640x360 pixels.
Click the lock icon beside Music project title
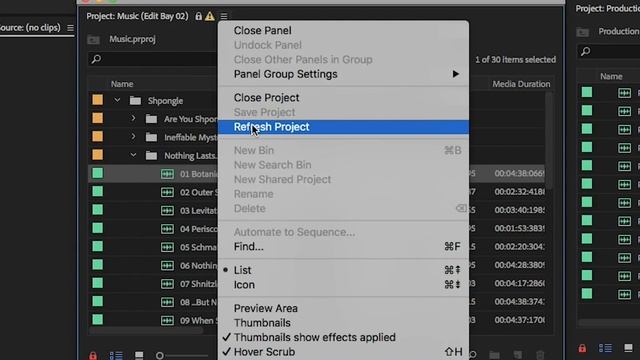(198, 16)
